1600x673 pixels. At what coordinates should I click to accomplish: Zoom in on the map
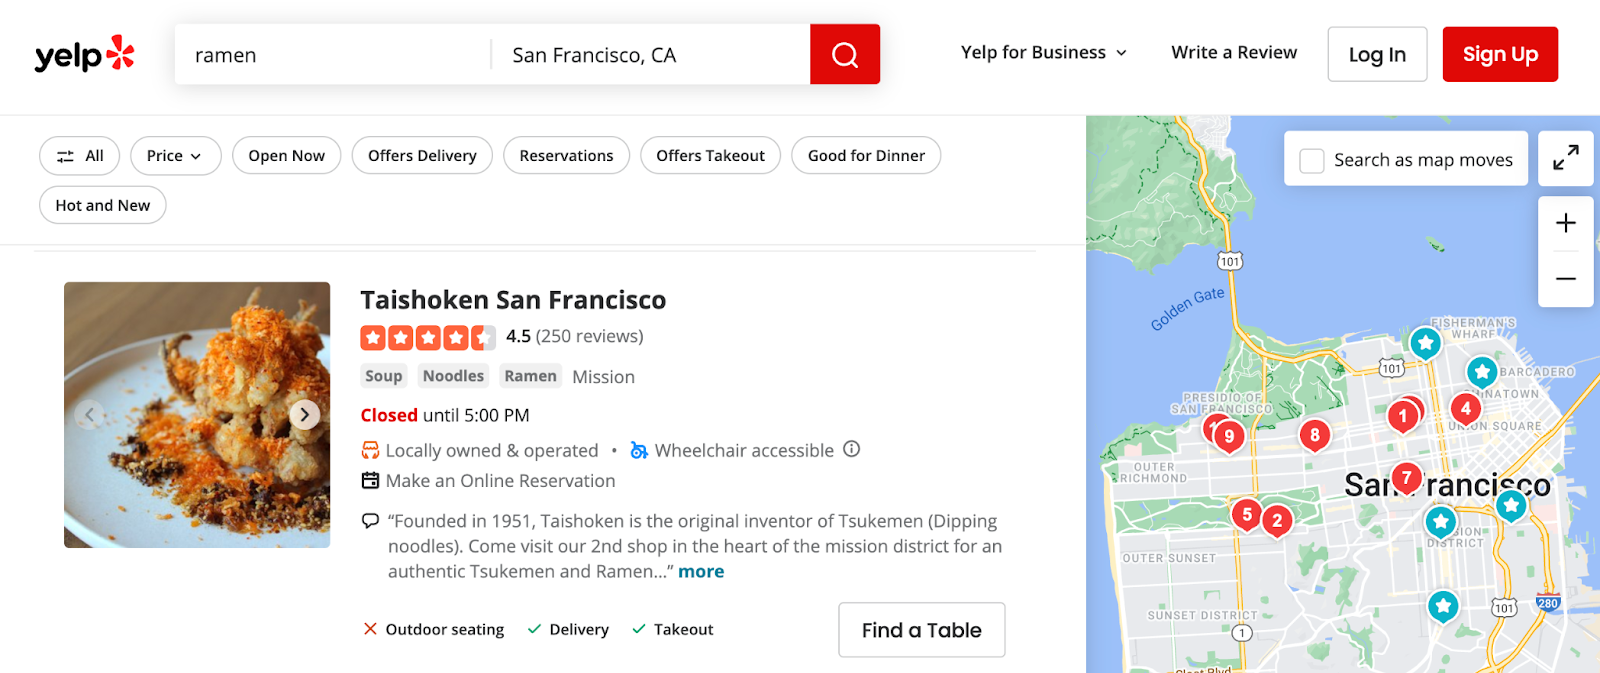[x=1565, y=223]
